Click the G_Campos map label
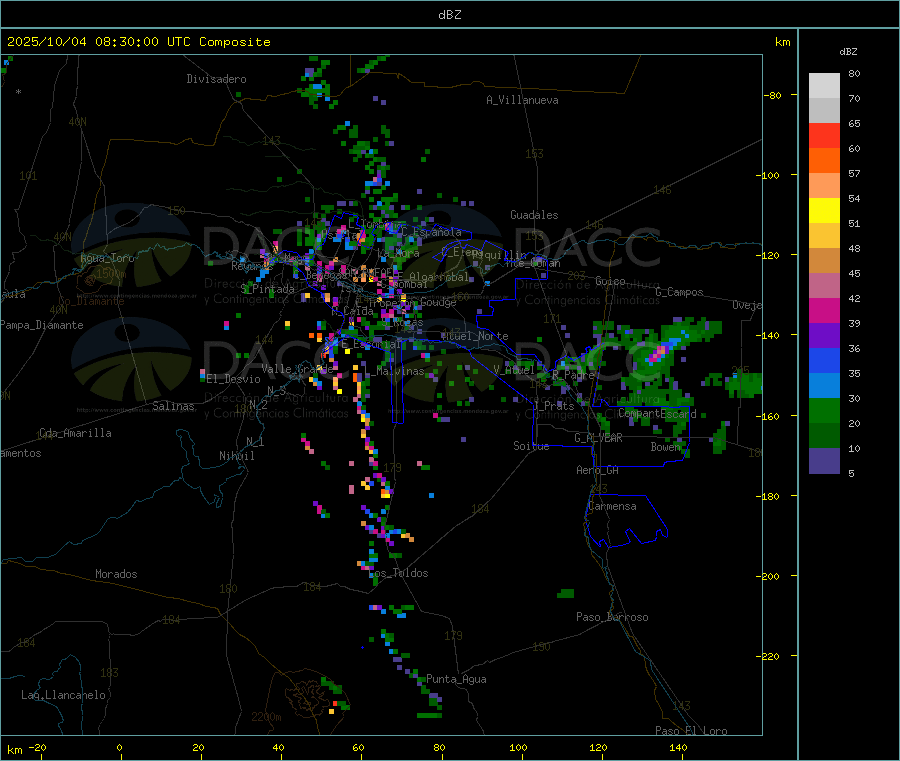 (x=679, y=292)
